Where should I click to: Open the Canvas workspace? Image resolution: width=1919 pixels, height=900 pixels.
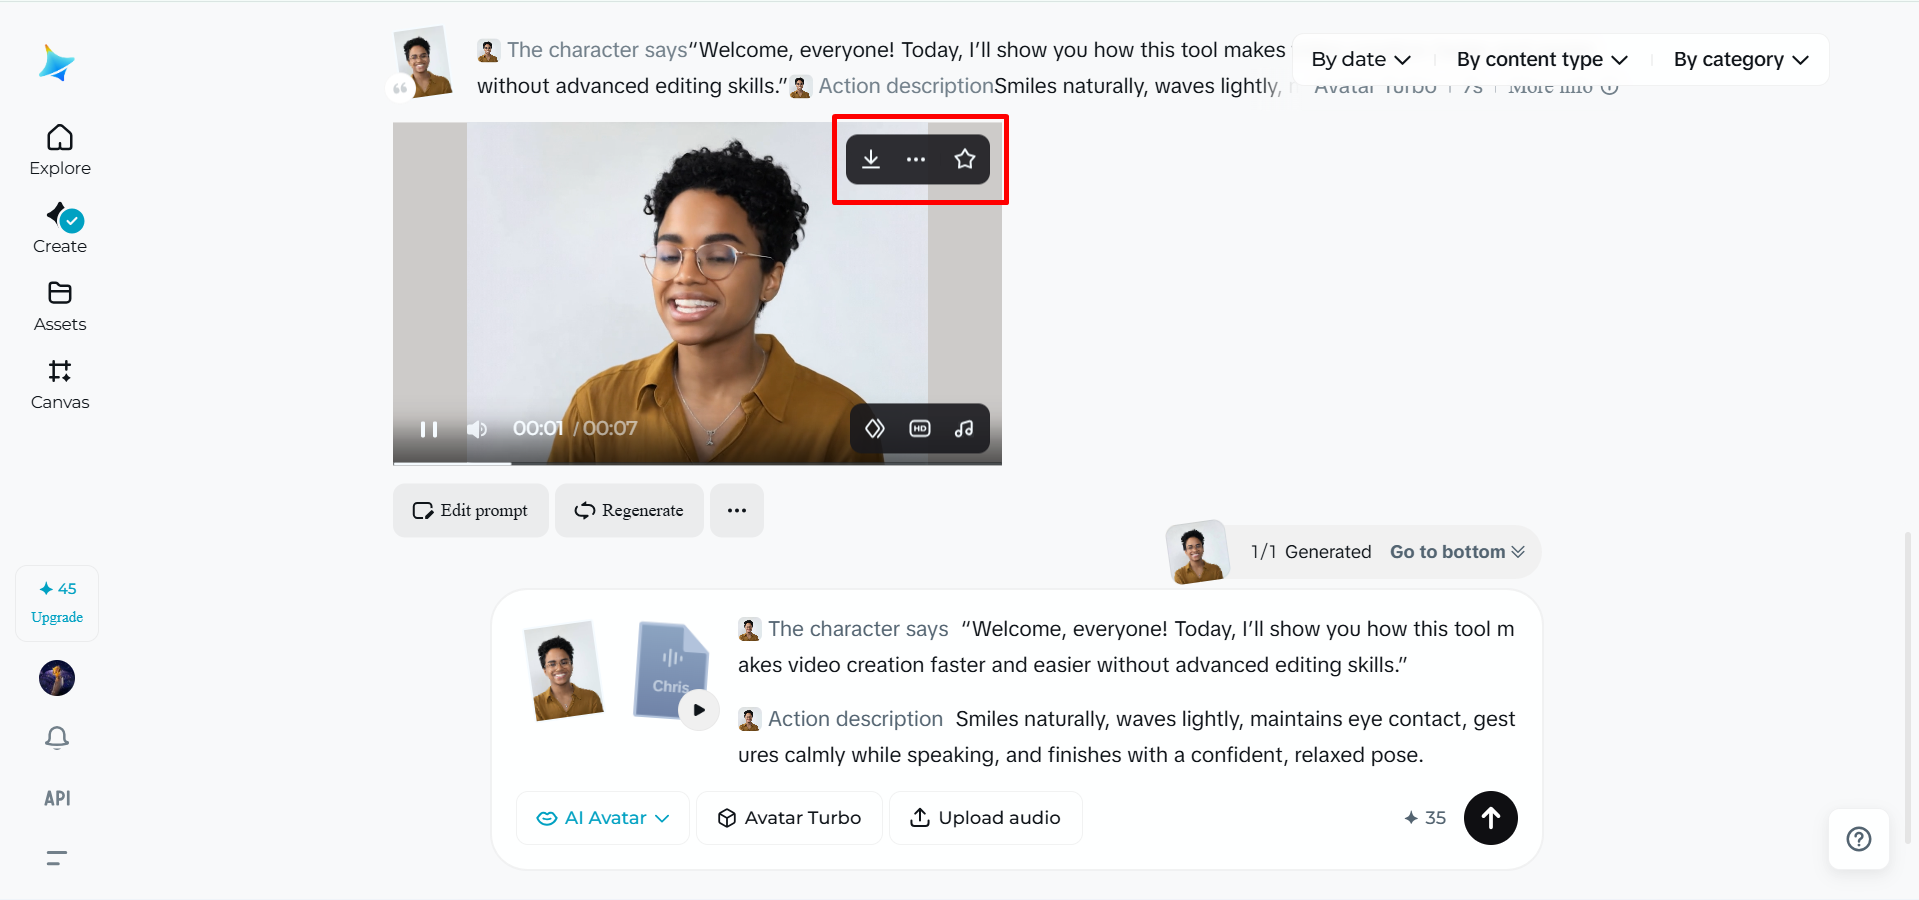pyautogui.click(x=60, y=385)
